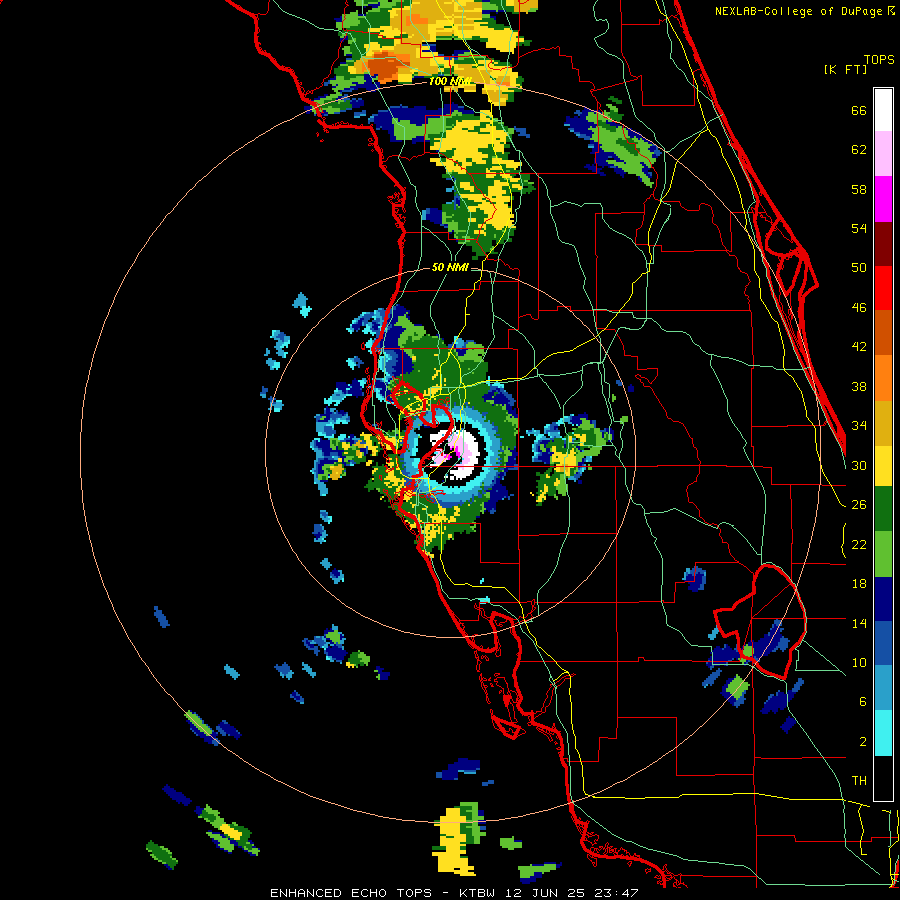Click the white TH swatch at legend bottom
Screen dimensions: 900x900
[883, 778]
